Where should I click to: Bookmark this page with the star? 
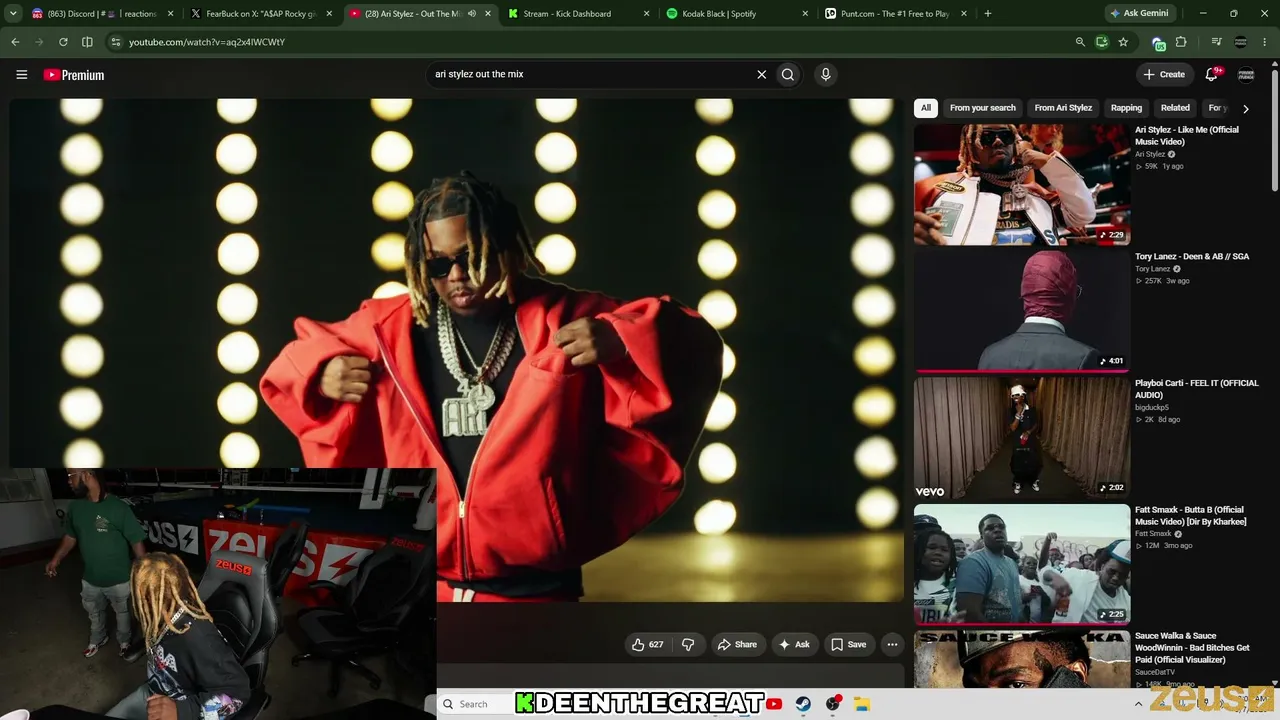click(1123, 42)
